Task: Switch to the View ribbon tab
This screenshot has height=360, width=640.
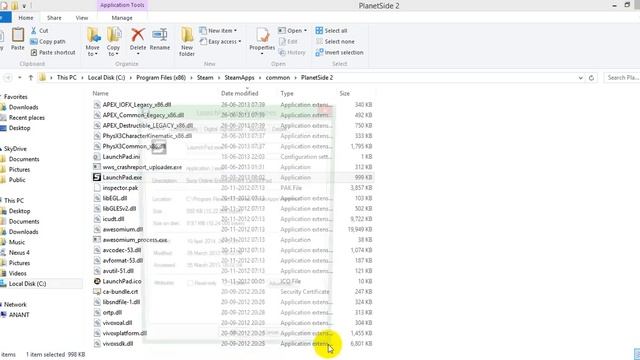Action: point(82,18)
